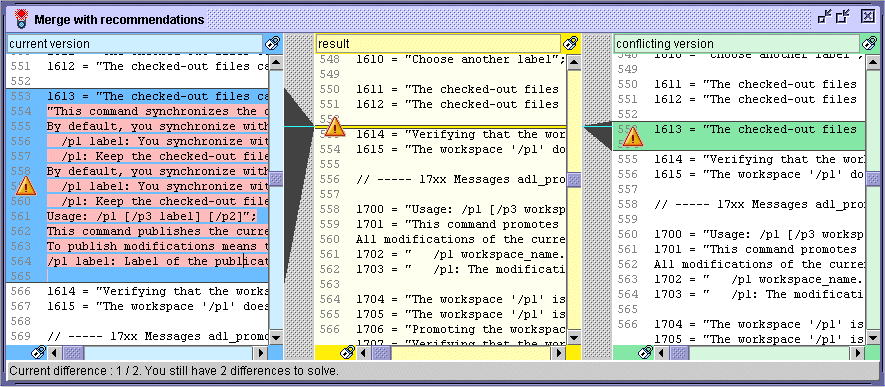Click the warning icon in current version pane
This screenshot has width=885, height=387.
tap(26, 186)
